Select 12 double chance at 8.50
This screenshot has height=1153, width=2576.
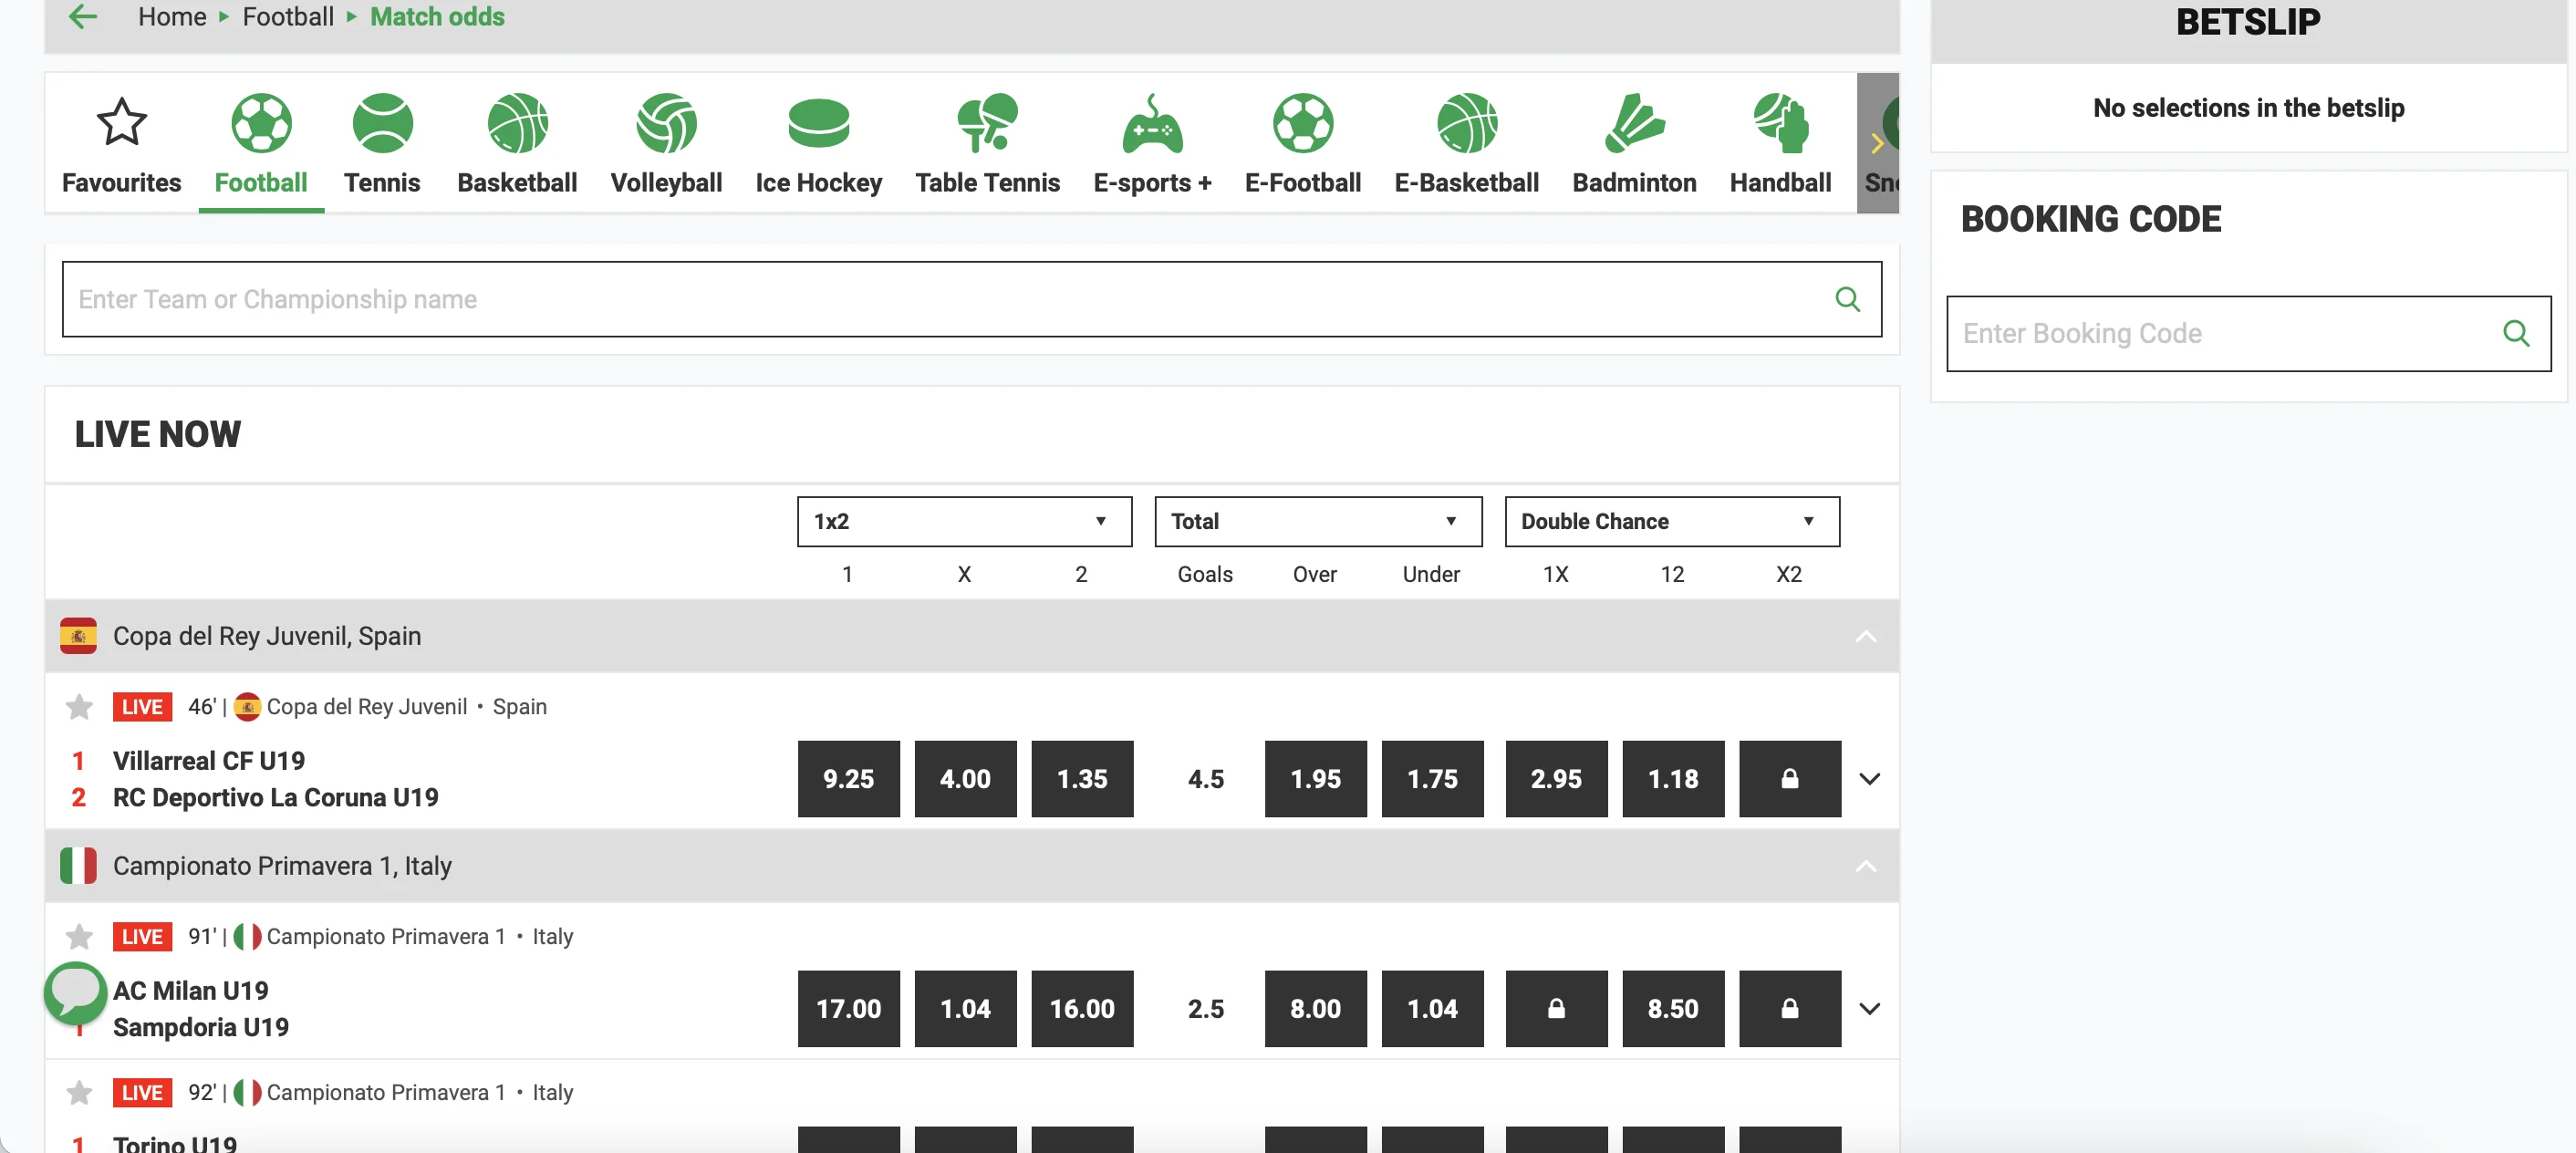point(1673,1008)
